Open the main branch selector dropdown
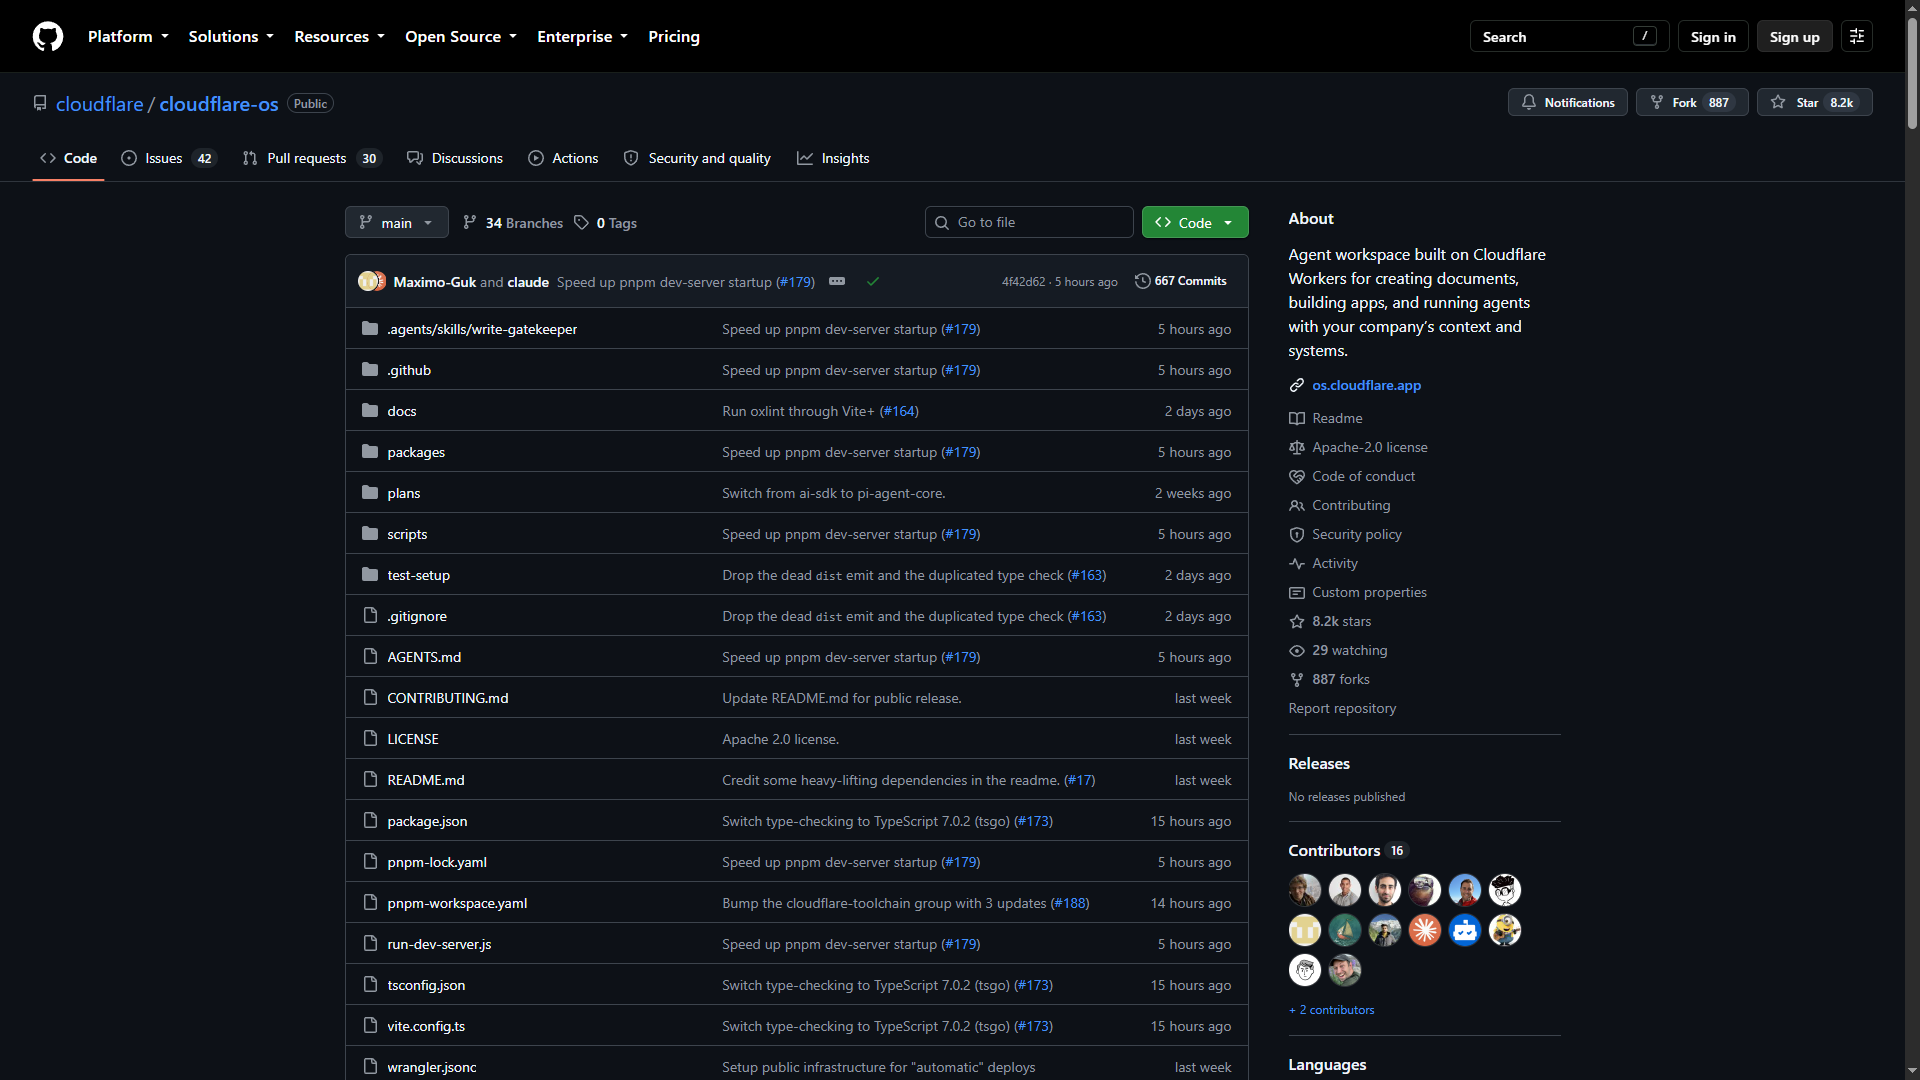Viewport: 1920px width, 1080px height. pos(397,222)
